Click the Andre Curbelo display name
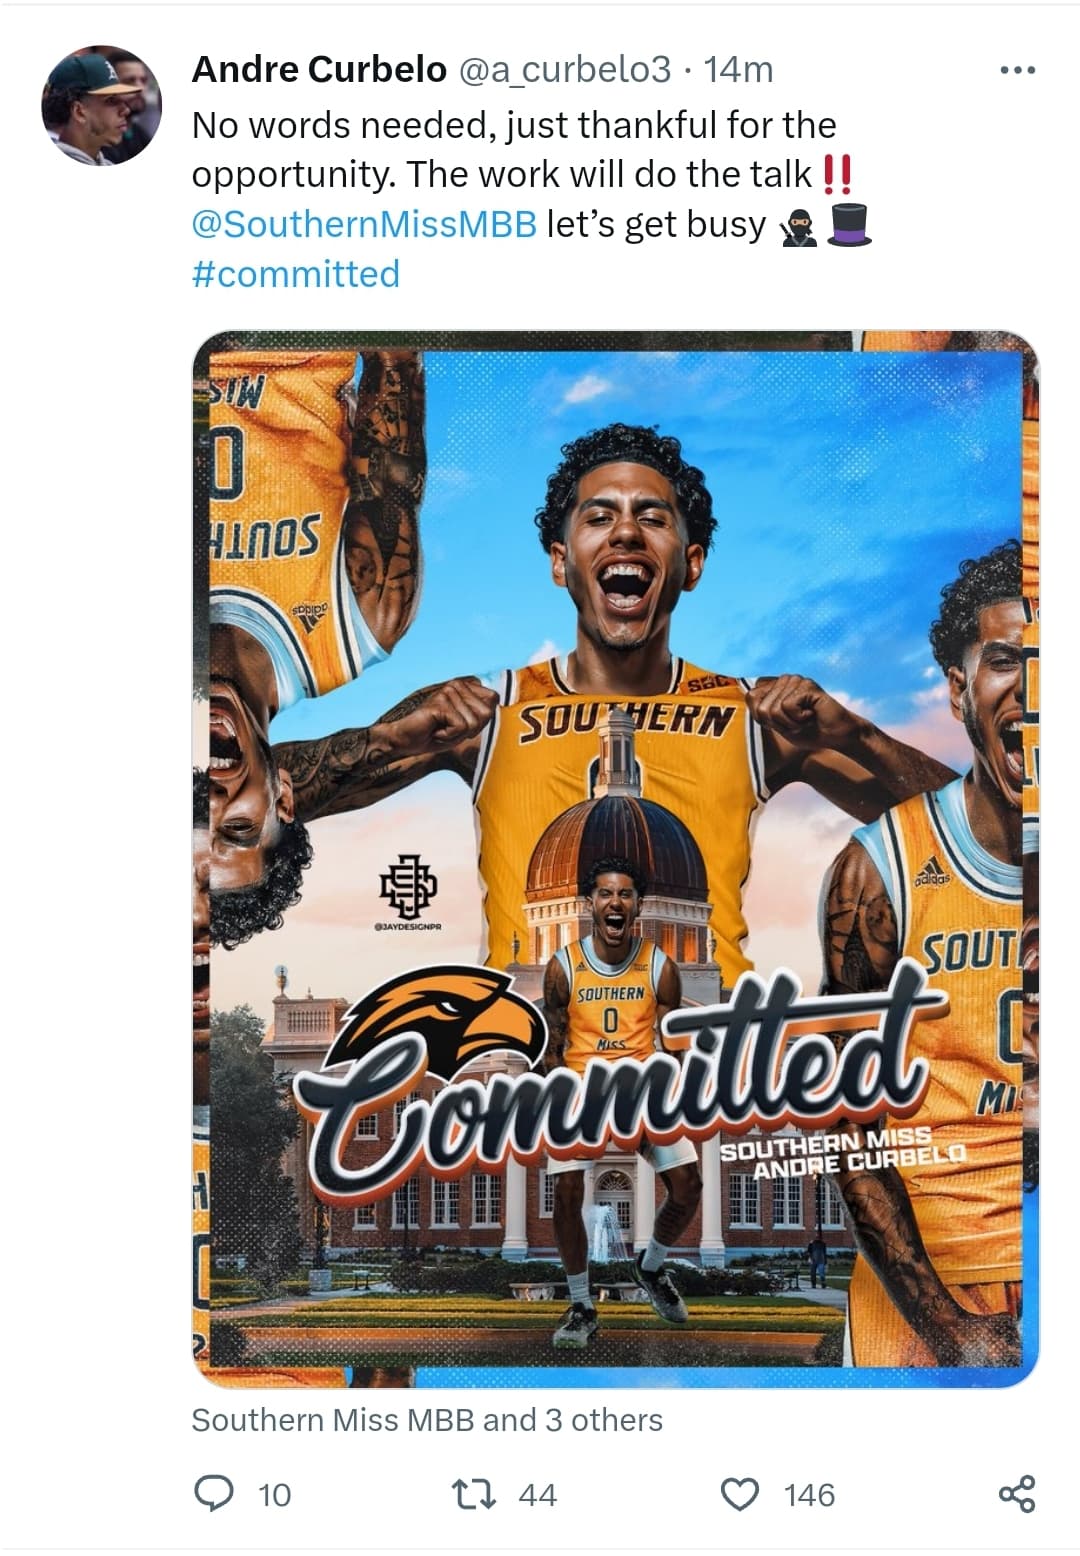This screenshot has width=1080, height=1556. click(318, 69)
